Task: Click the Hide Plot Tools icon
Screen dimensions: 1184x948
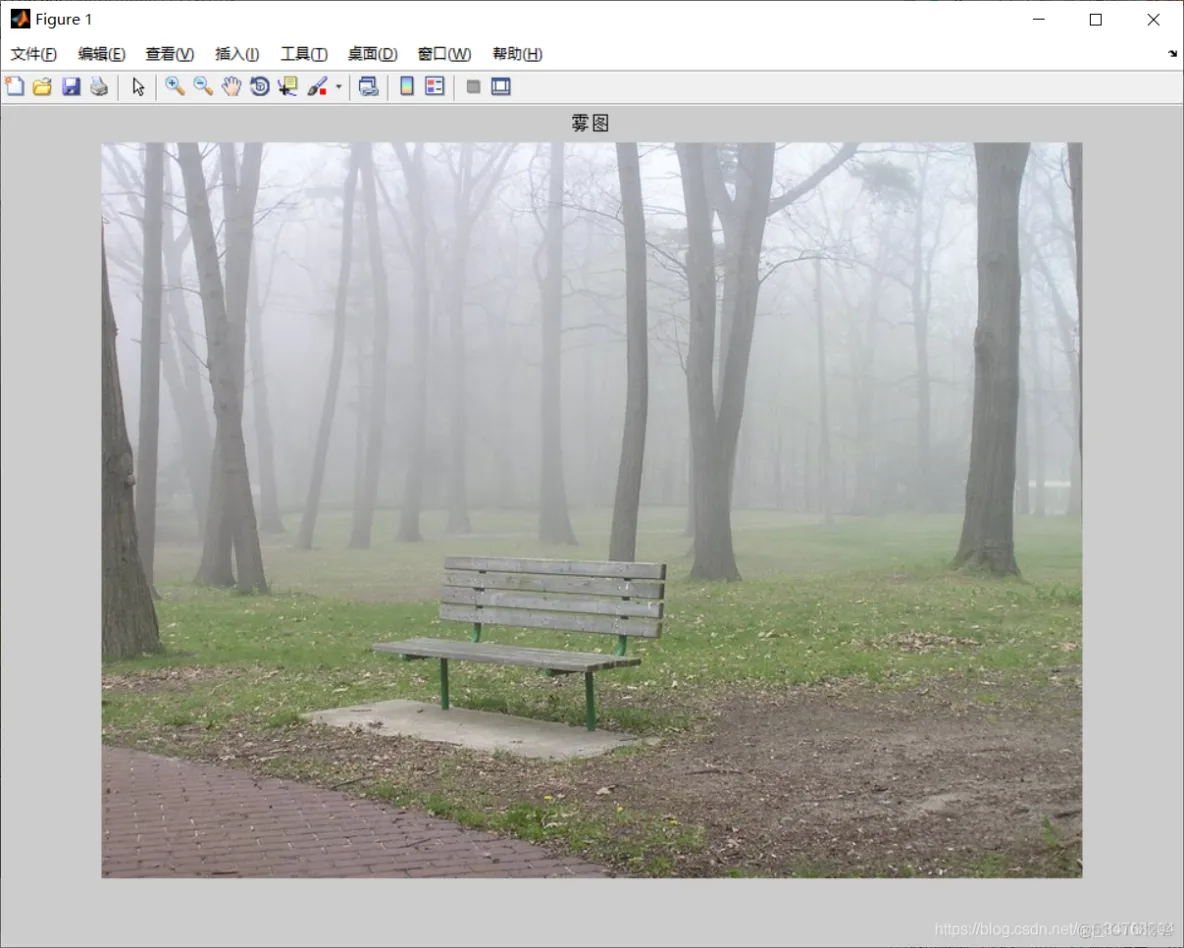Action: pos(473,87)
